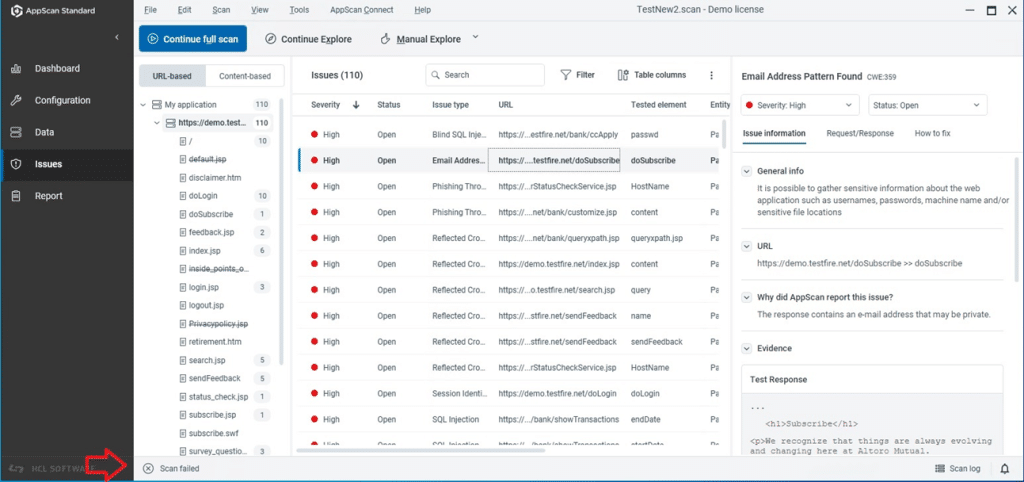Select search.jsp in the tree
The image size is (1024, 482).
coord(207,361)
